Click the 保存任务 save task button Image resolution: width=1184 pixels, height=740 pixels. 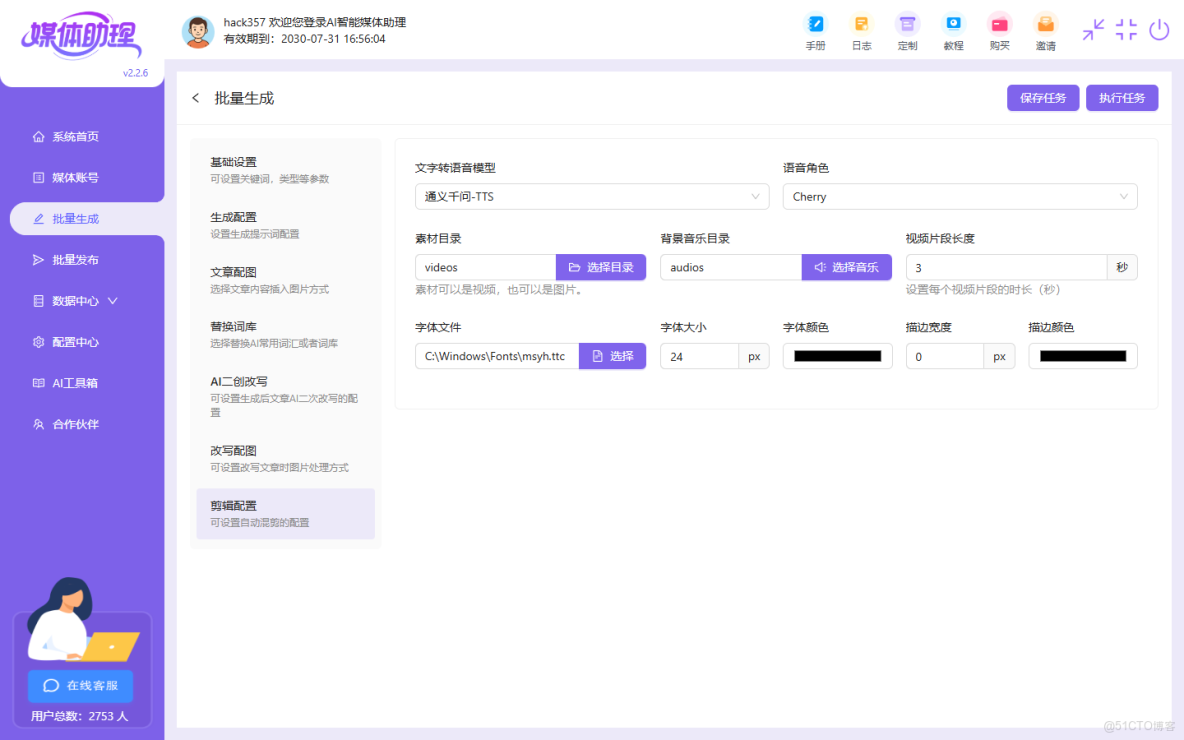click(1043, 97)
